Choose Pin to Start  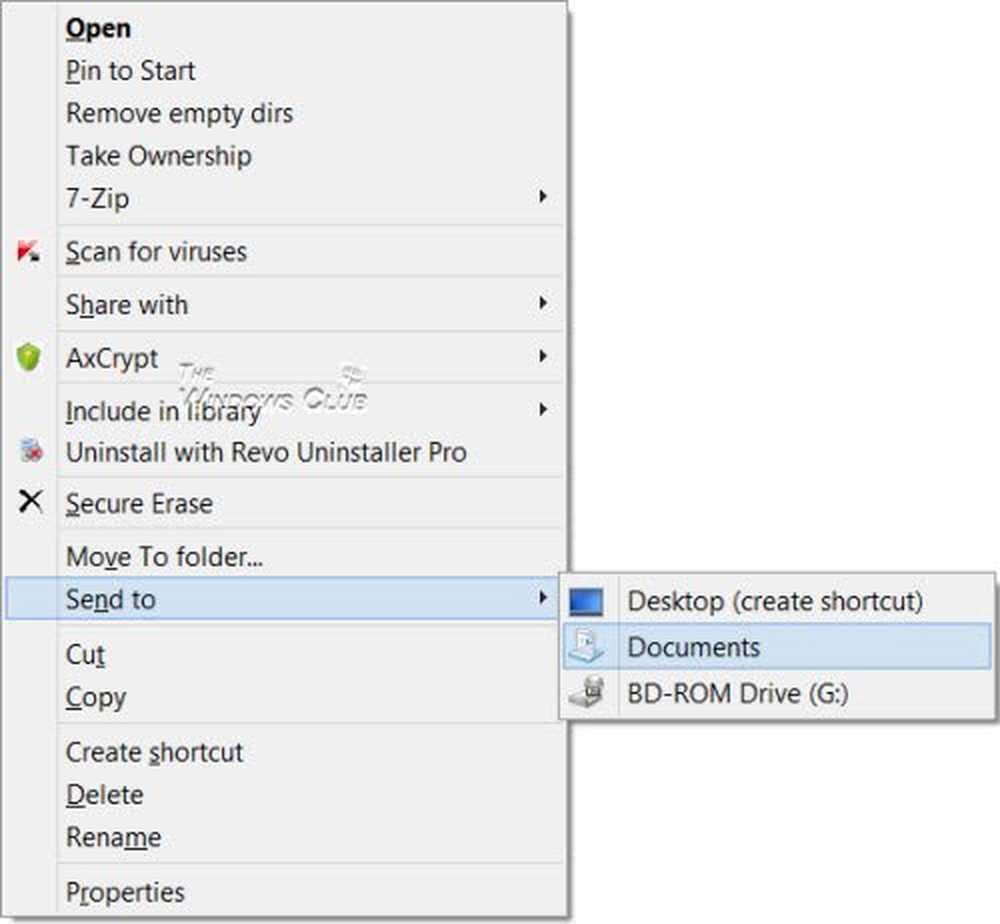coord(130,71)
